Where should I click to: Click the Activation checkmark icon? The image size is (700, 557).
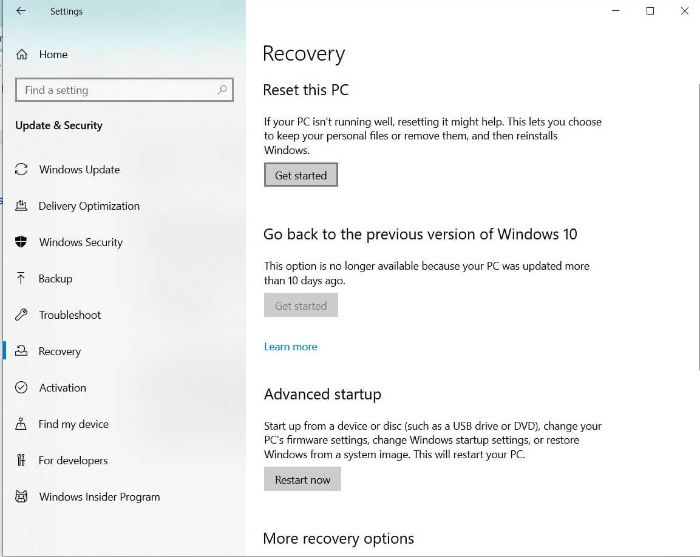[x=22, y=388]
